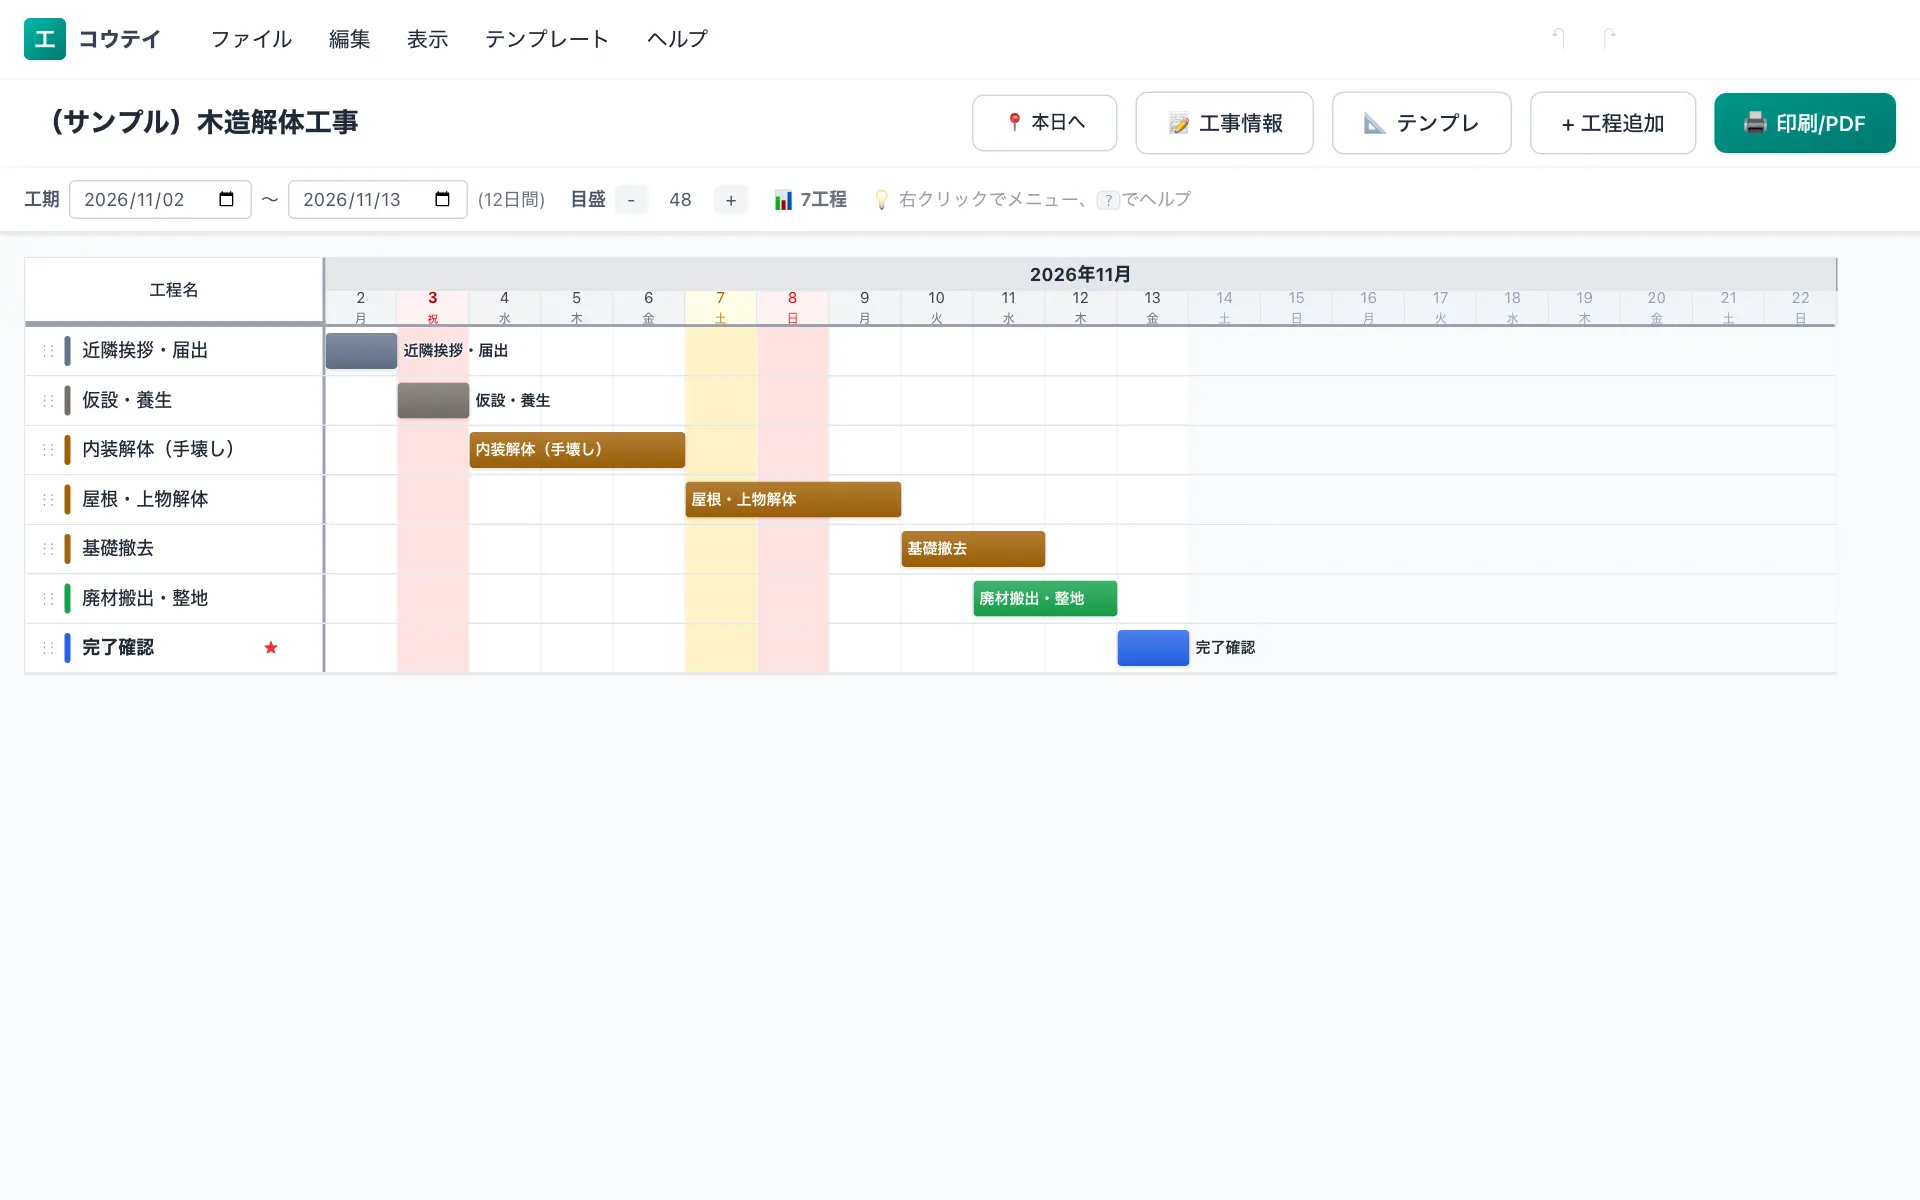Add a task with 工程追加 button
The width and height of the screenshot is (1920, 1200).
(1612, 123)
